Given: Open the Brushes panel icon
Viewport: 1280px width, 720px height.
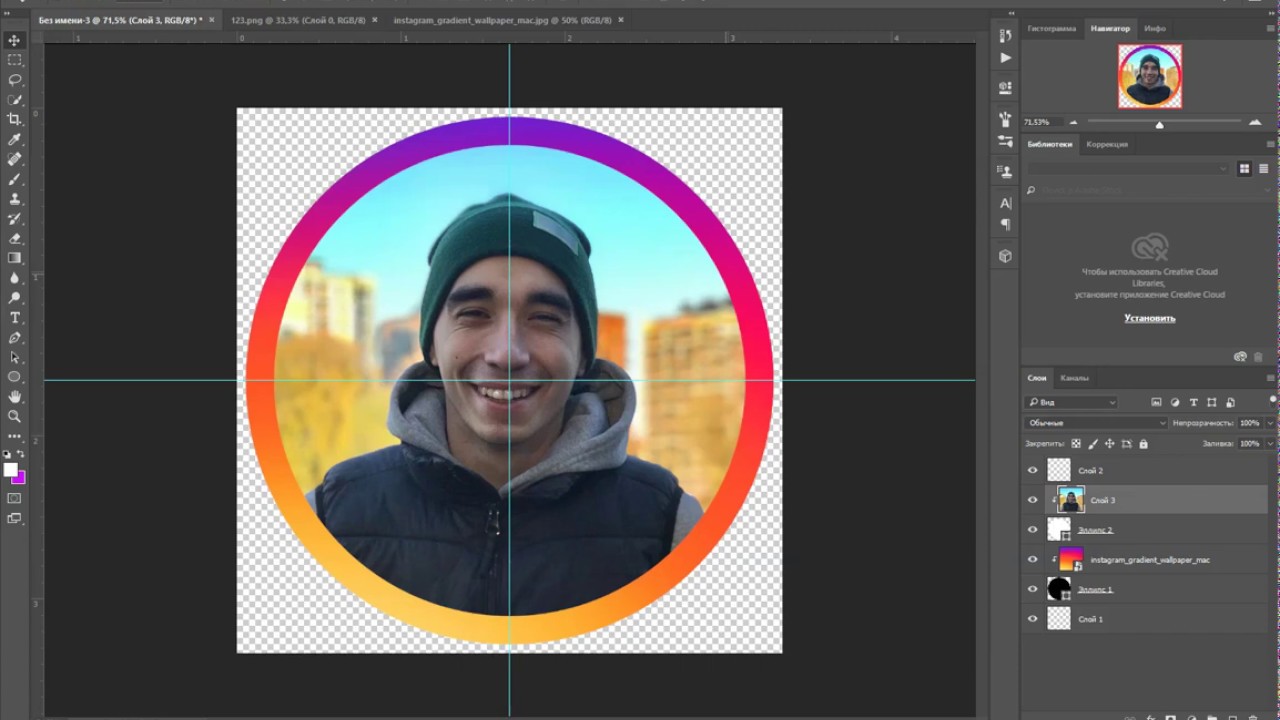Looking at the screenshot, I should [x=1005, y=119].
